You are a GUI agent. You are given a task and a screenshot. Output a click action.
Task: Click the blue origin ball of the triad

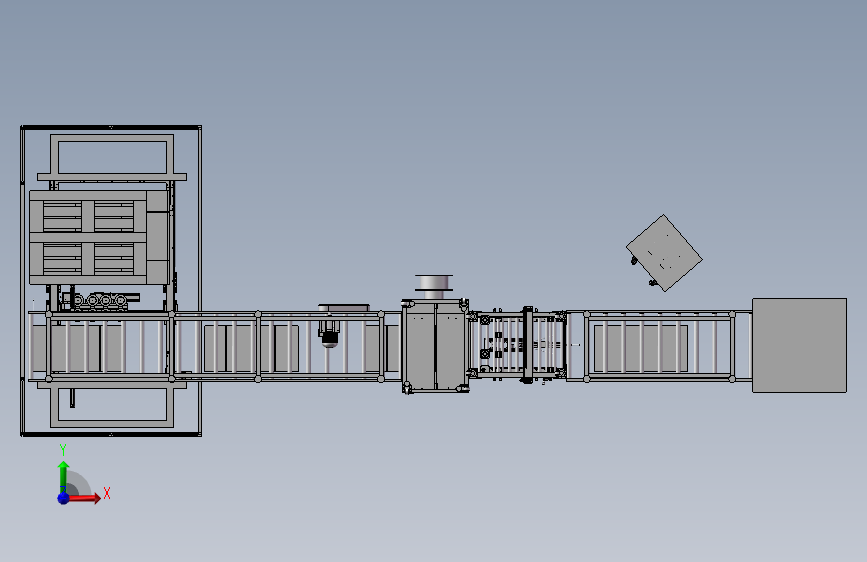click(x=64, y=498)
